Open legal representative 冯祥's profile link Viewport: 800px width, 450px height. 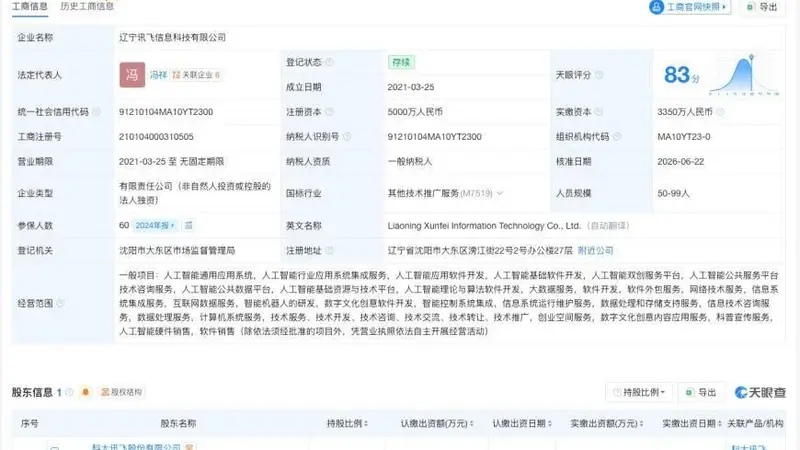158,75
